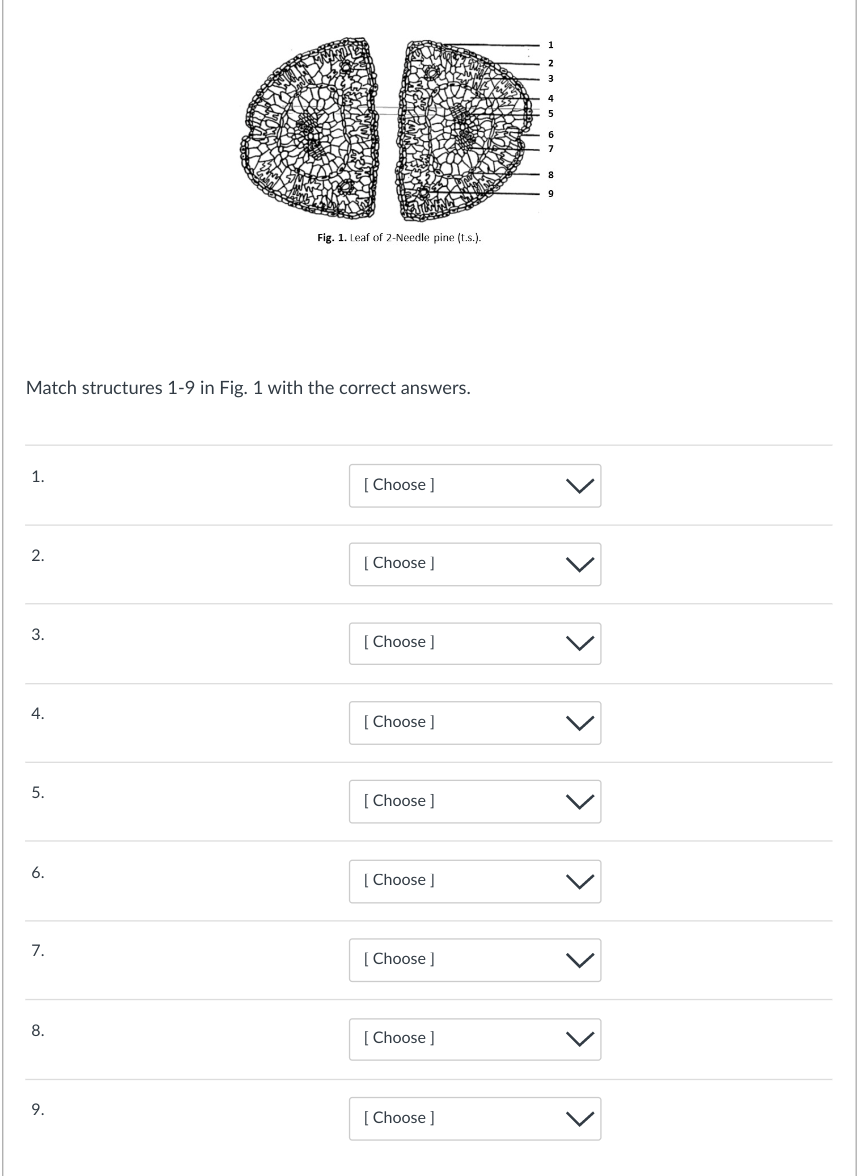Open the Choose selector for question 6
The width and height of the screenshot is (867, 1176).
[475, 880]
